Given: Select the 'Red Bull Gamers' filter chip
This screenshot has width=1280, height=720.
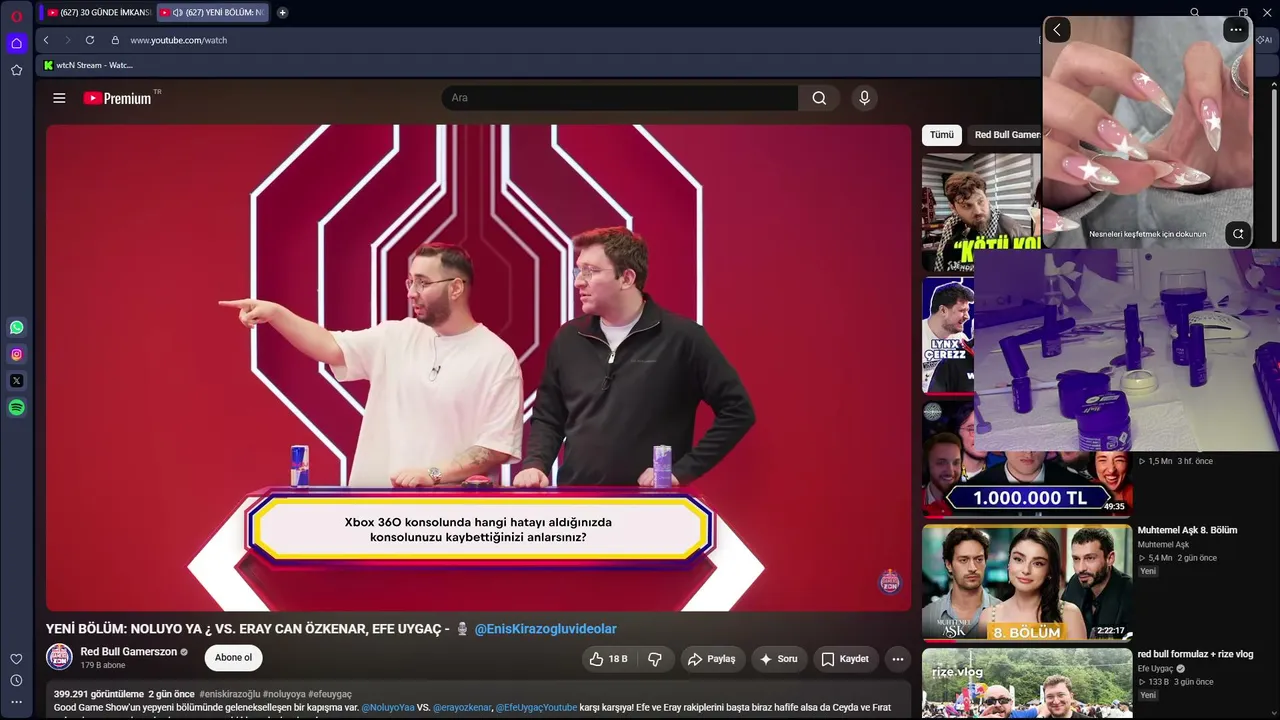Looking at the screenshot, I should point(1006,135).
